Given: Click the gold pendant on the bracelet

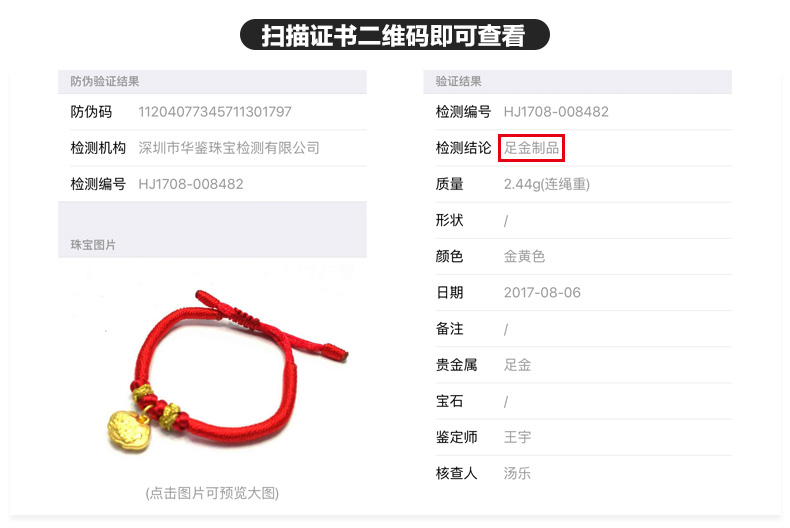Looking at the screenshot, I should pyautogui.click(x=128, y=429).
